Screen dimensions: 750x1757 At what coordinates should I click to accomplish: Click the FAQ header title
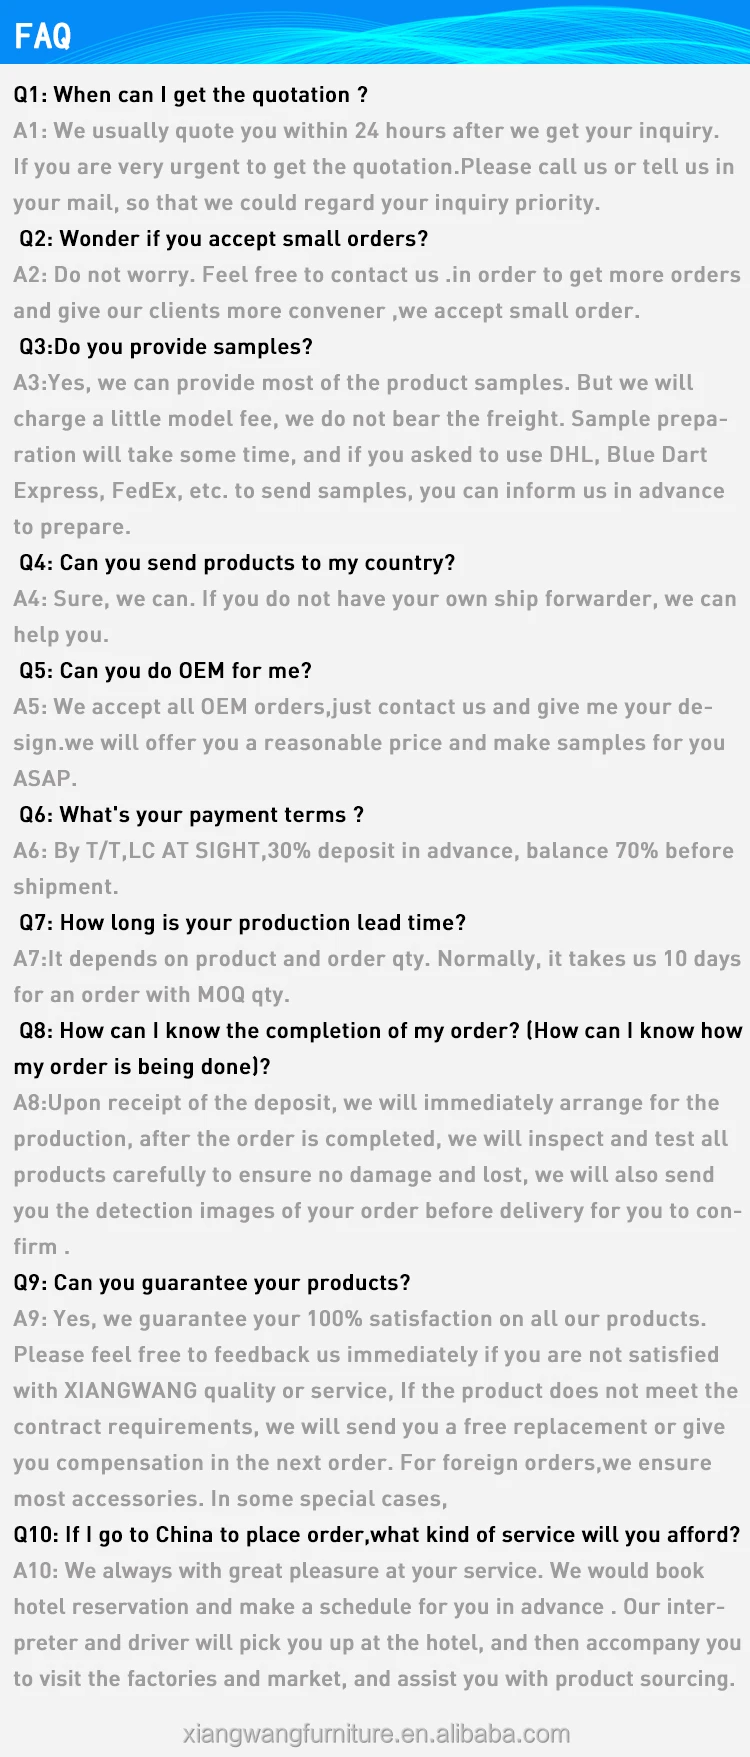(x=43, y=36)
